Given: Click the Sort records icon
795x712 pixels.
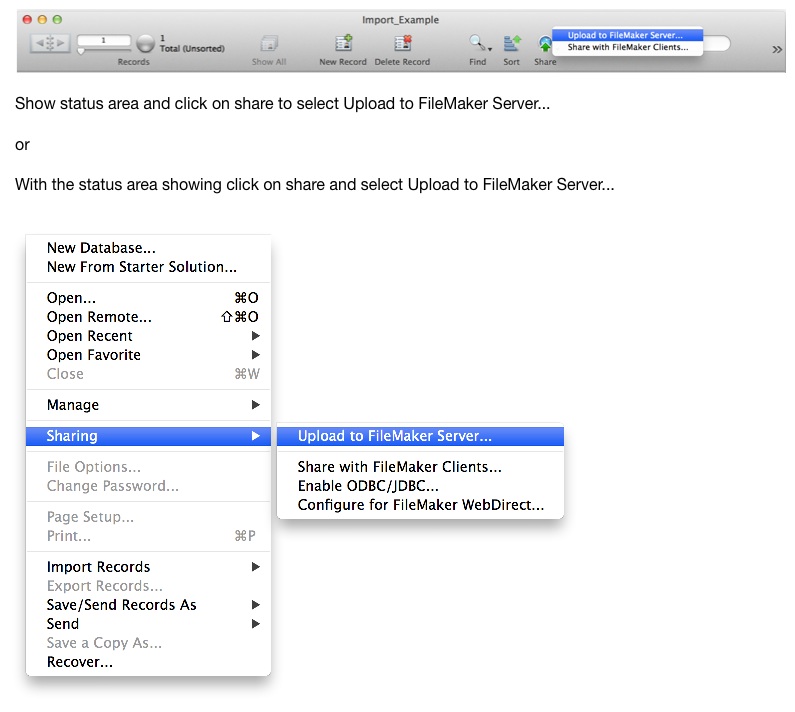Looking at the screenshot, I should [511, 44].
